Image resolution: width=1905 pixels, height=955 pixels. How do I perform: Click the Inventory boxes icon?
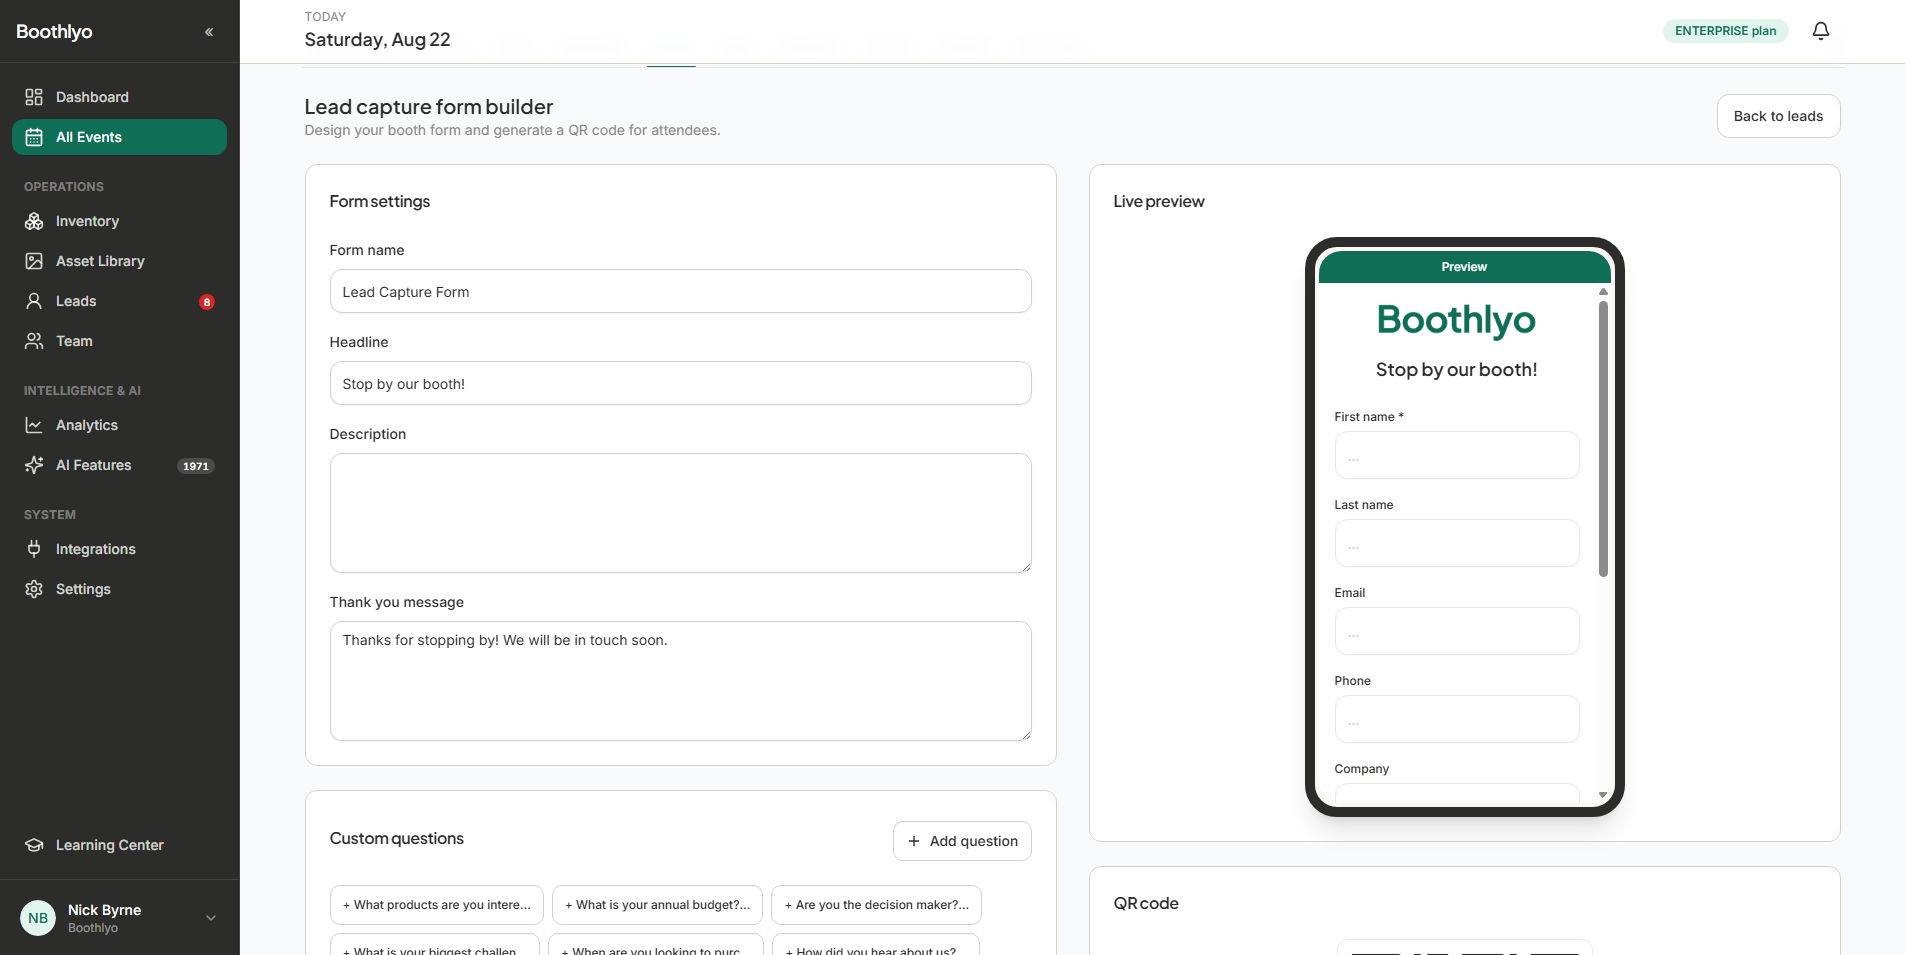(34, 221)
